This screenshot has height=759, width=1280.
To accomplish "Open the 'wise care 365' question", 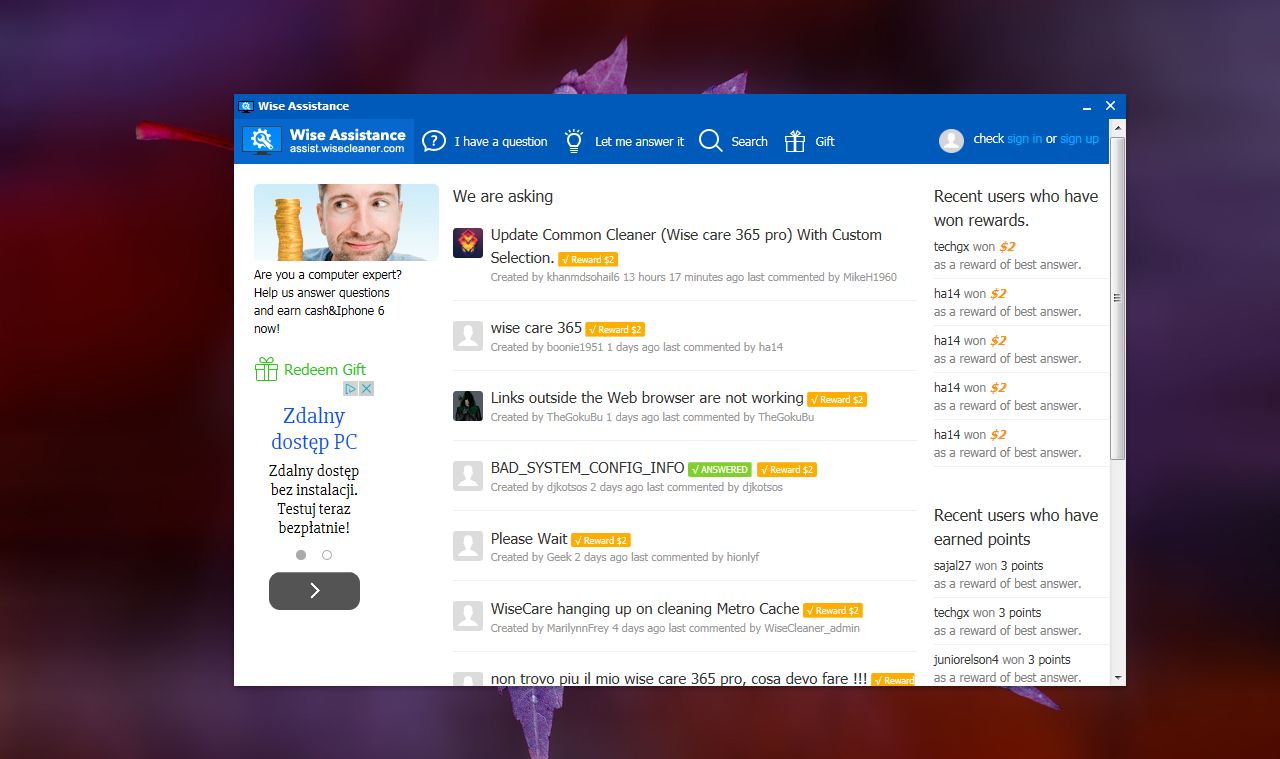I will (x=536, y=328).
